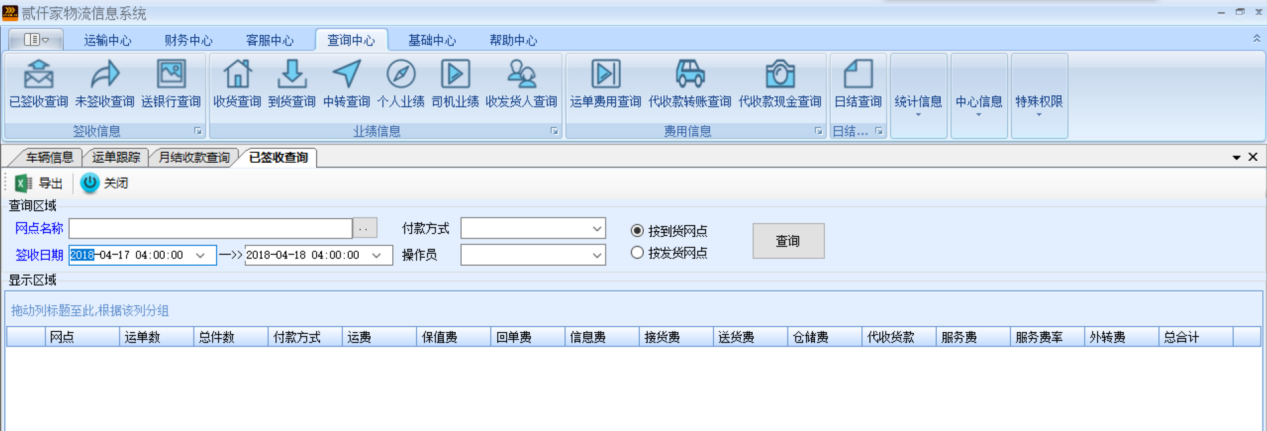The height and width of the screenshot is (431, 1267).
Task: Open 代收款现金查询 camera icon
Action: click(780, 75)
